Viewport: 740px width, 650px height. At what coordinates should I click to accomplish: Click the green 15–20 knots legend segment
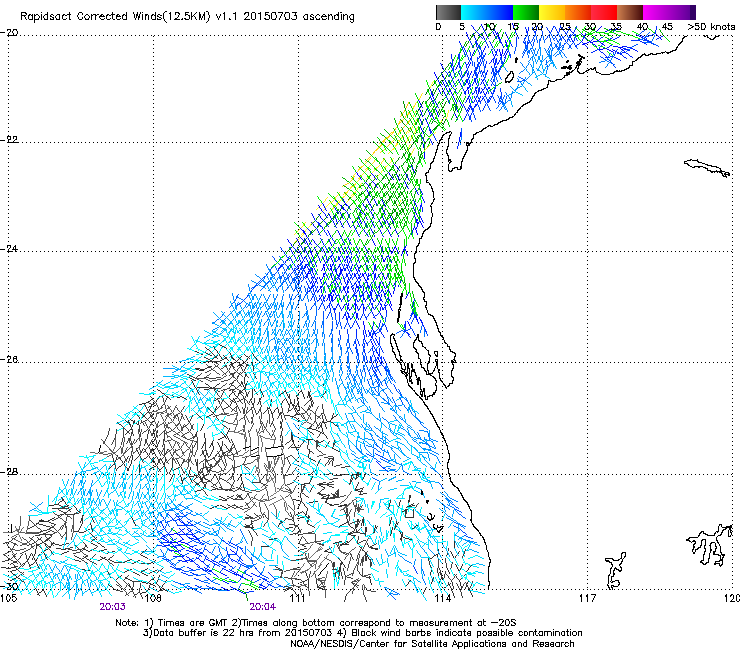click(x=526, y=12)
